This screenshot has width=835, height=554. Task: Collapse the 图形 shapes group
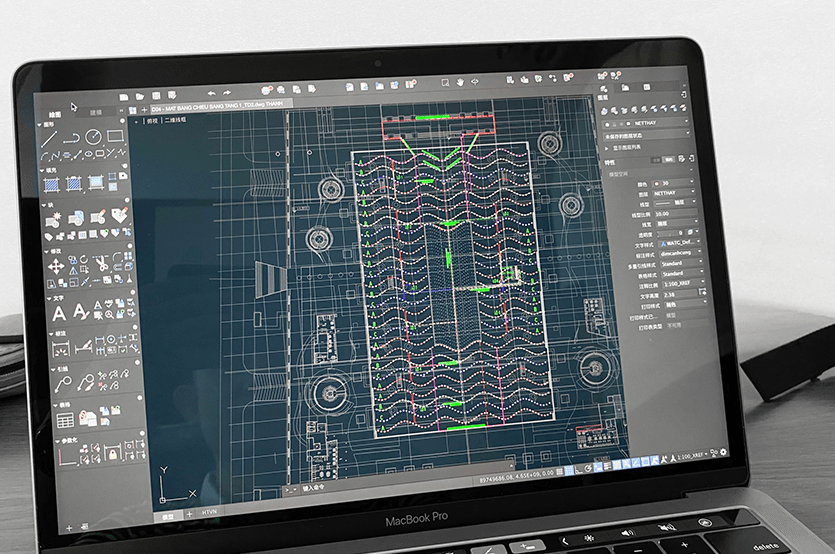[39, 125]
